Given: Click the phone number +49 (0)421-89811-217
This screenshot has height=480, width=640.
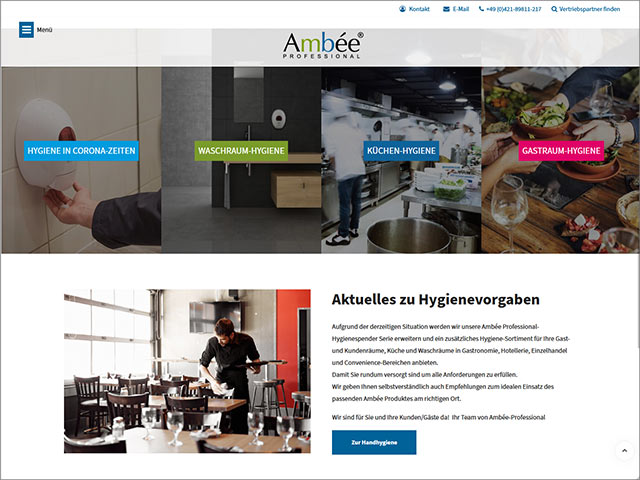Looking at the screenshot, I should click(x=513, y=9).
